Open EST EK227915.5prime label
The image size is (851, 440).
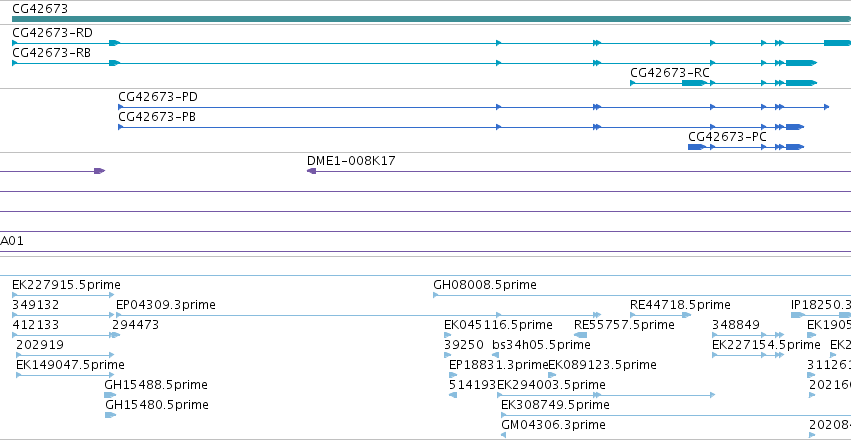[66, 285]
